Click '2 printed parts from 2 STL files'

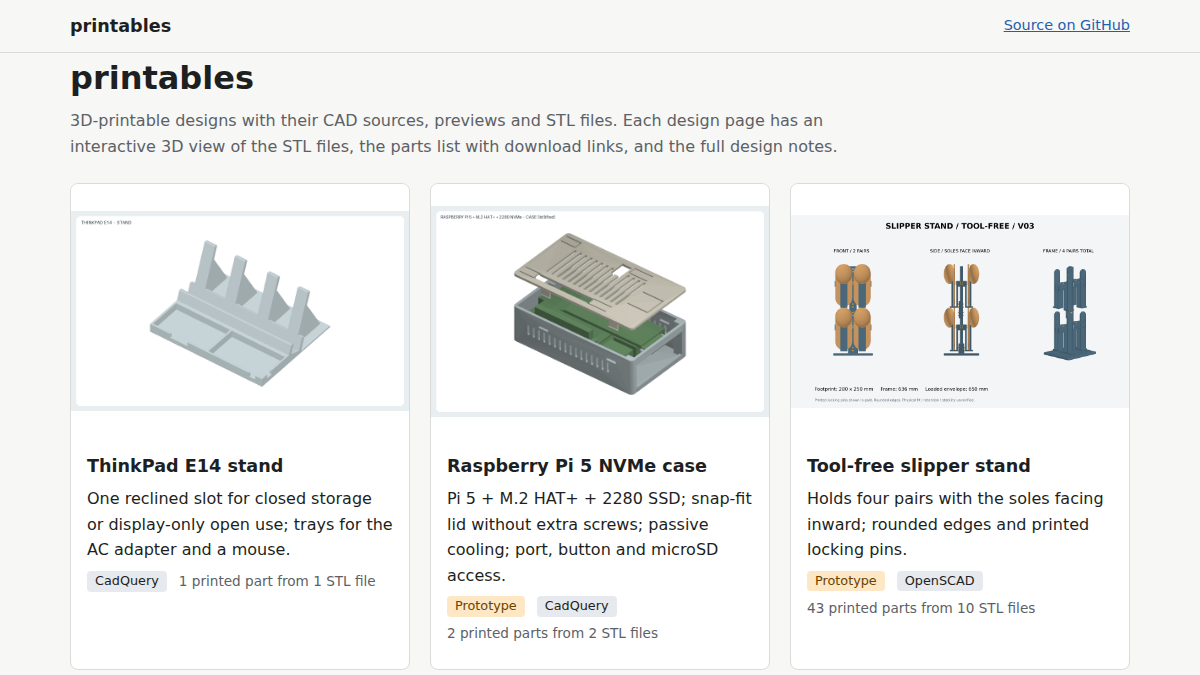click(552, 633)
